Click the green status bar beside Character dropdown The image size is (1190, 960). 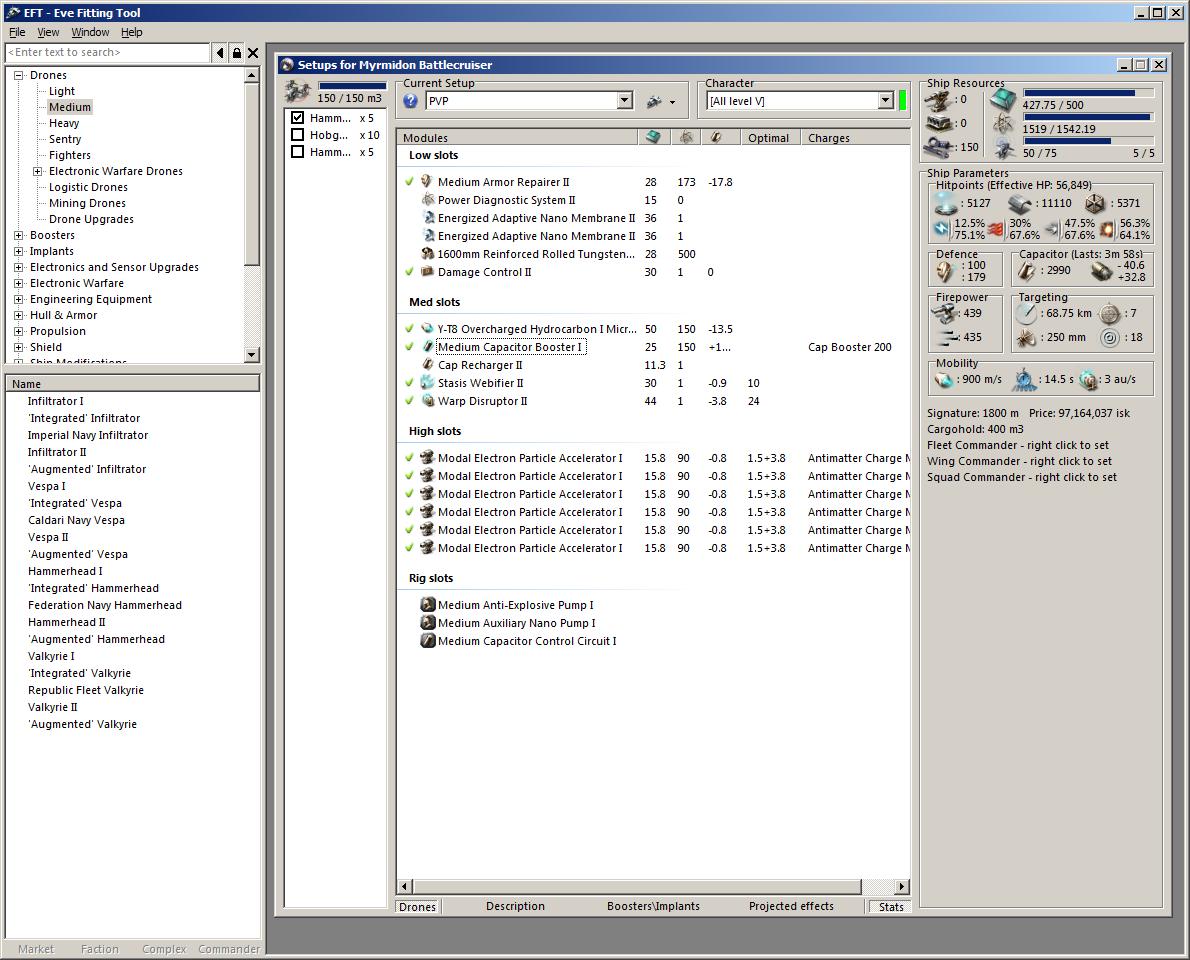pos(903,101)
